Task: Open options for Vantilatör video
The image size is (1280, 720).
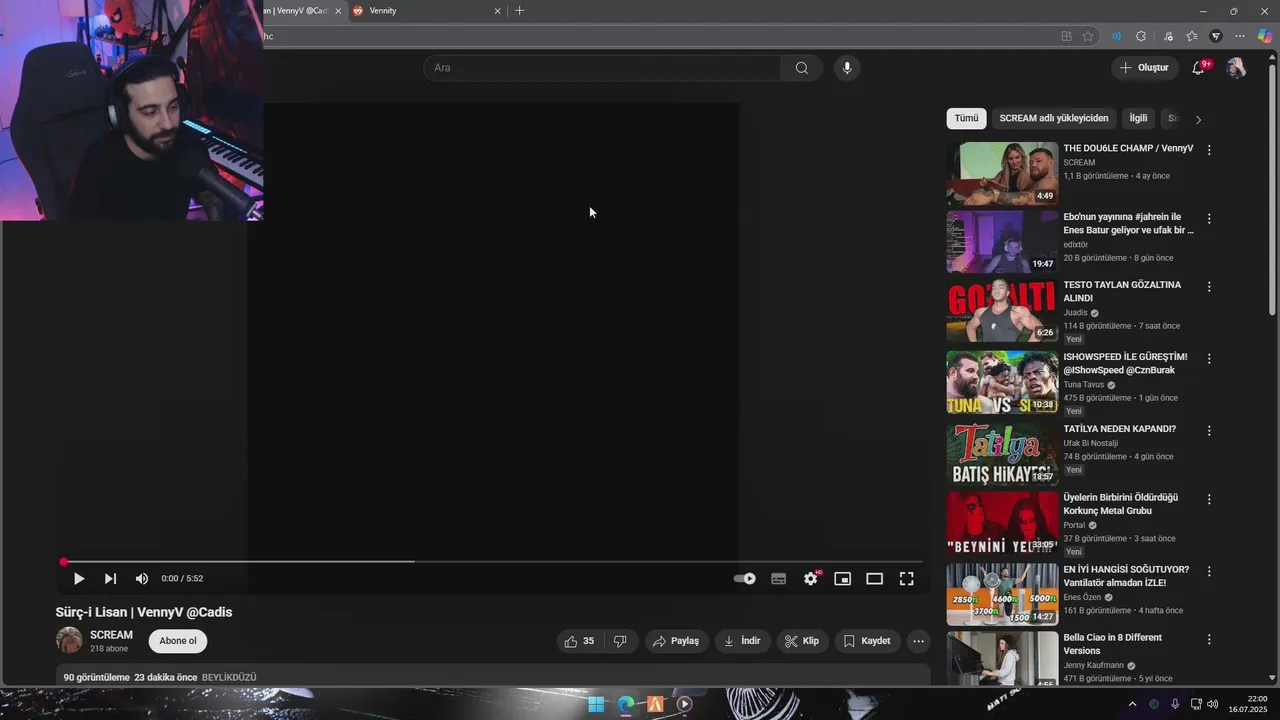Action: click(x=1209, y=571)
